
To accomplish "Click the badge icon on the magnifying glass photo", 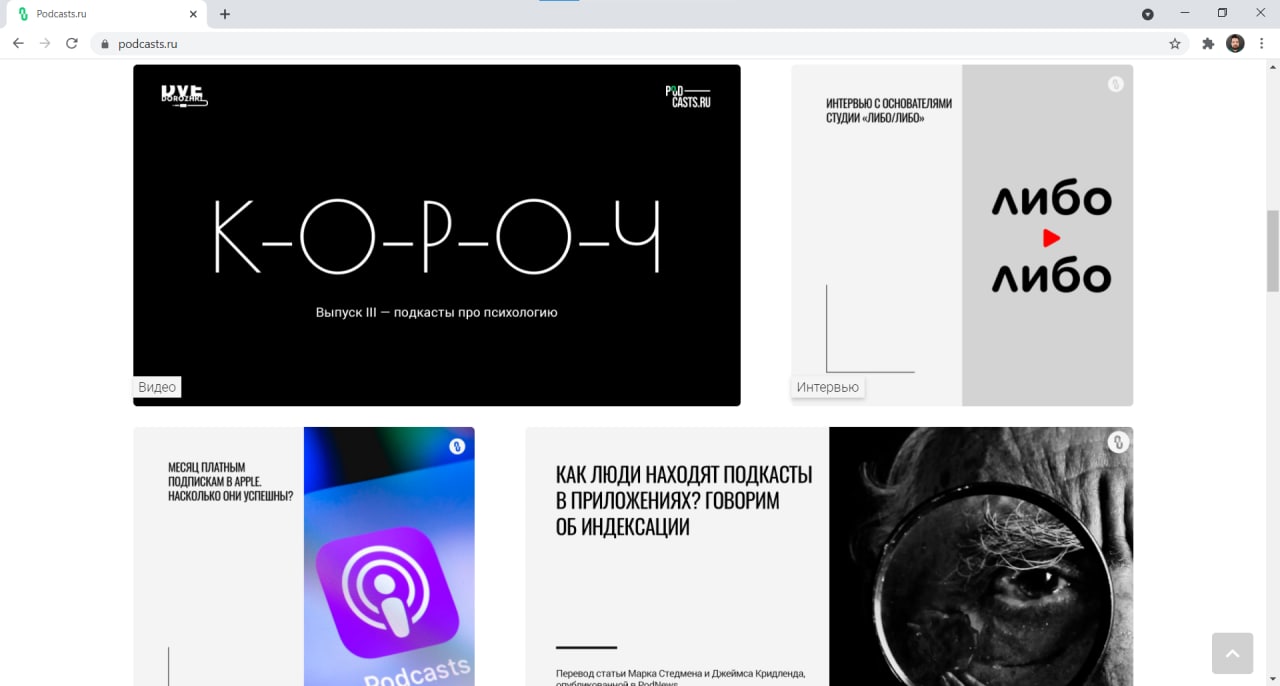I will point(1118,441).
